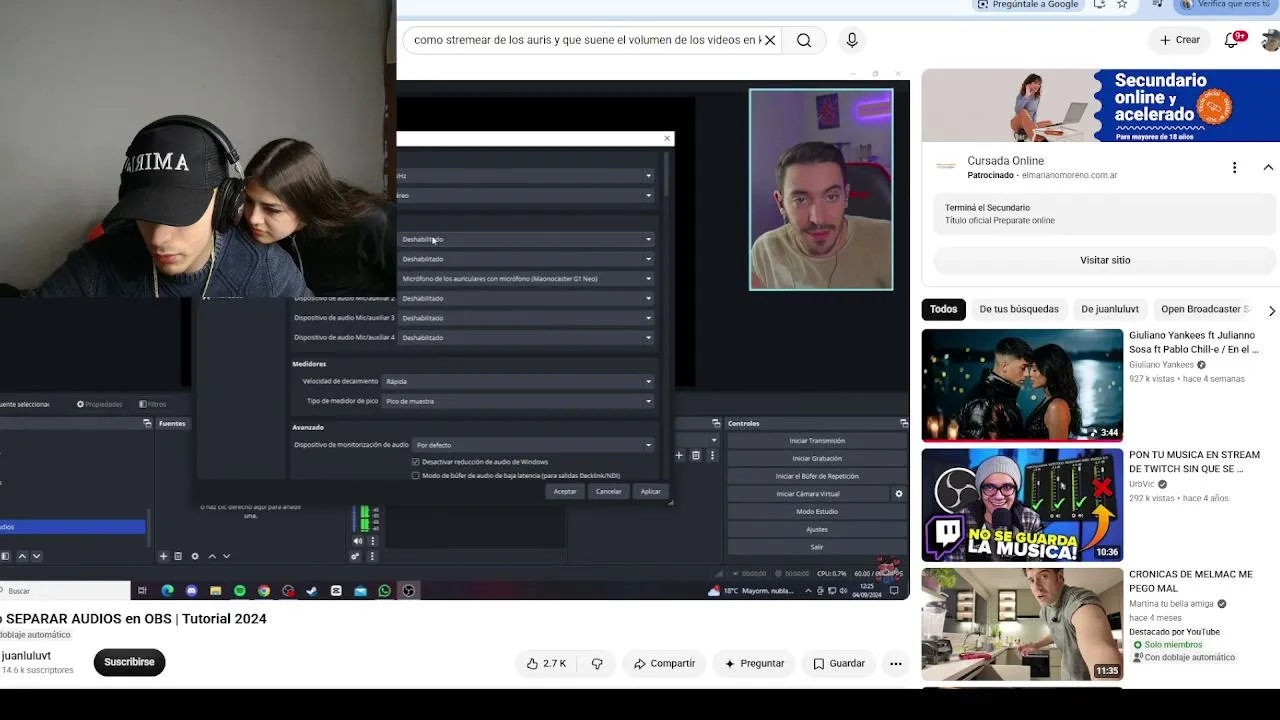Click the OBS Propiedades gear button
The width and height of the screenshot is (1280, 720).
click(99, 404)
